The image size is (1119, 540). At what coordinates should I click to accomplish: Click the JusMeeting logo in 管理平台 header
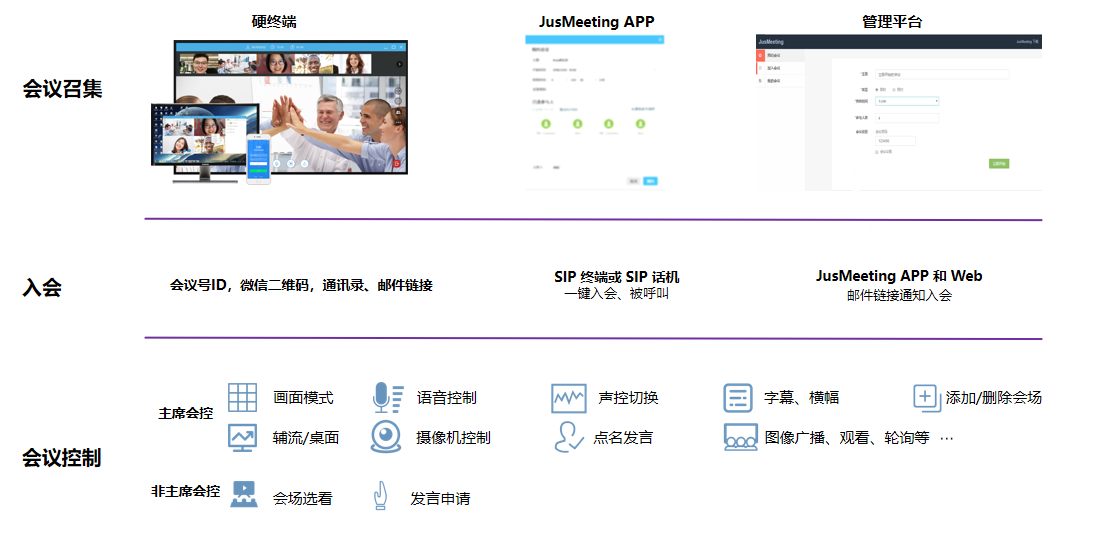pos(771,41)
